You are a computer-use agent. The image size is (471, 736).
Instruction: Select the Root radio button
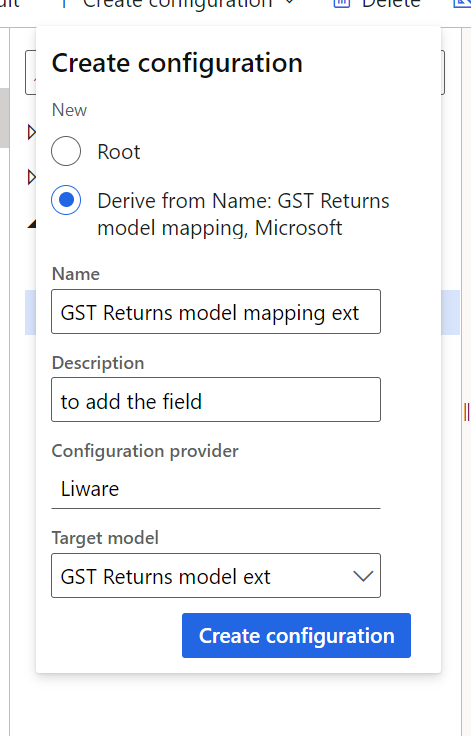click(x=66, y=151)
